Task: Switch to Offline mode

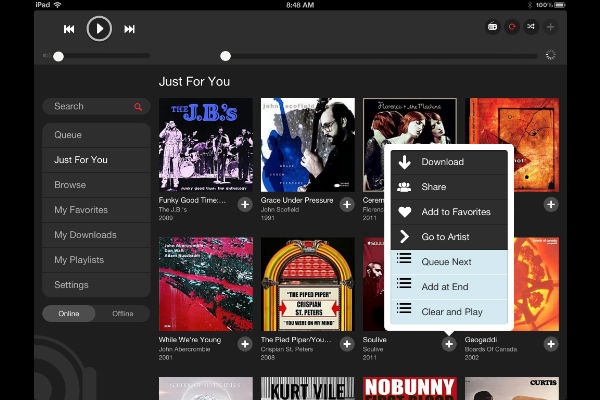Action: [122, 313]
